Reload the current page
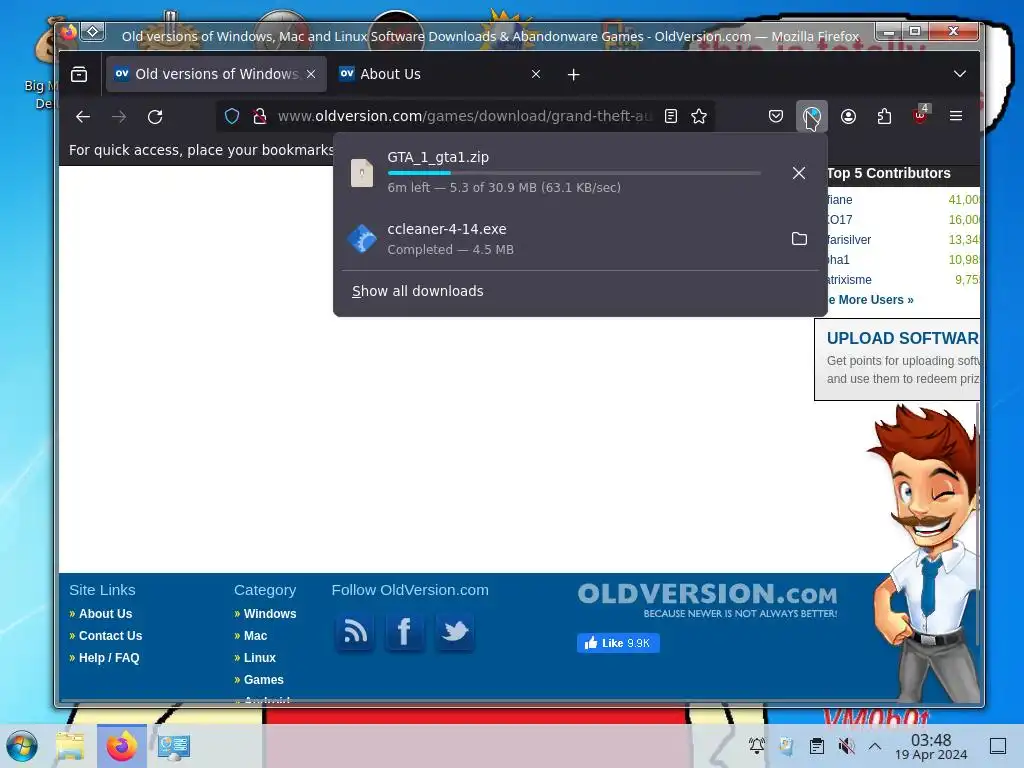This screenshot has height=768, width=1024. point(155,116)
